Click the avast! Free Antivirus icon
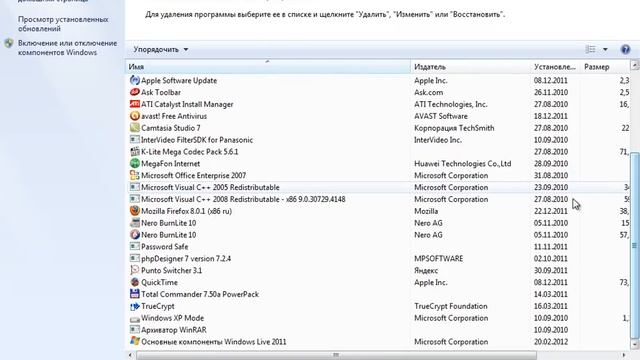Viewport: 640px width, 360px height. point(134,116)
